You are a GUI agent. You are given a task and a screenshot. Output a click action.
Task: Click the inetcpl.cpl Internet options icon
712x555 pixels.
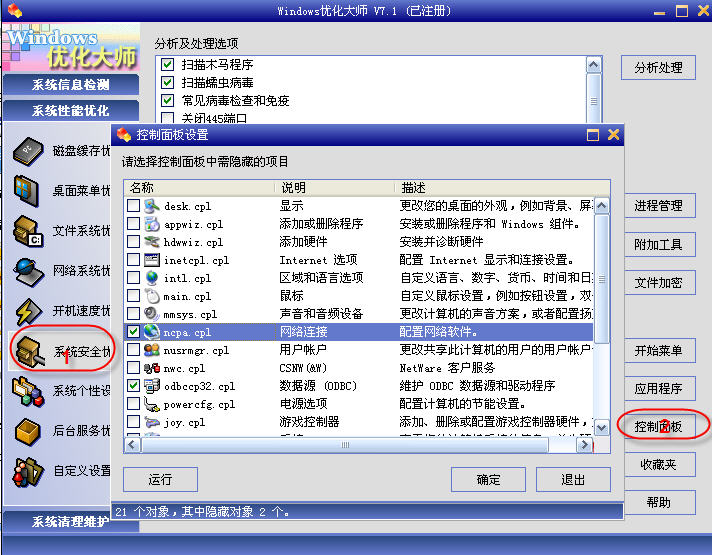[x=152, y=260]
